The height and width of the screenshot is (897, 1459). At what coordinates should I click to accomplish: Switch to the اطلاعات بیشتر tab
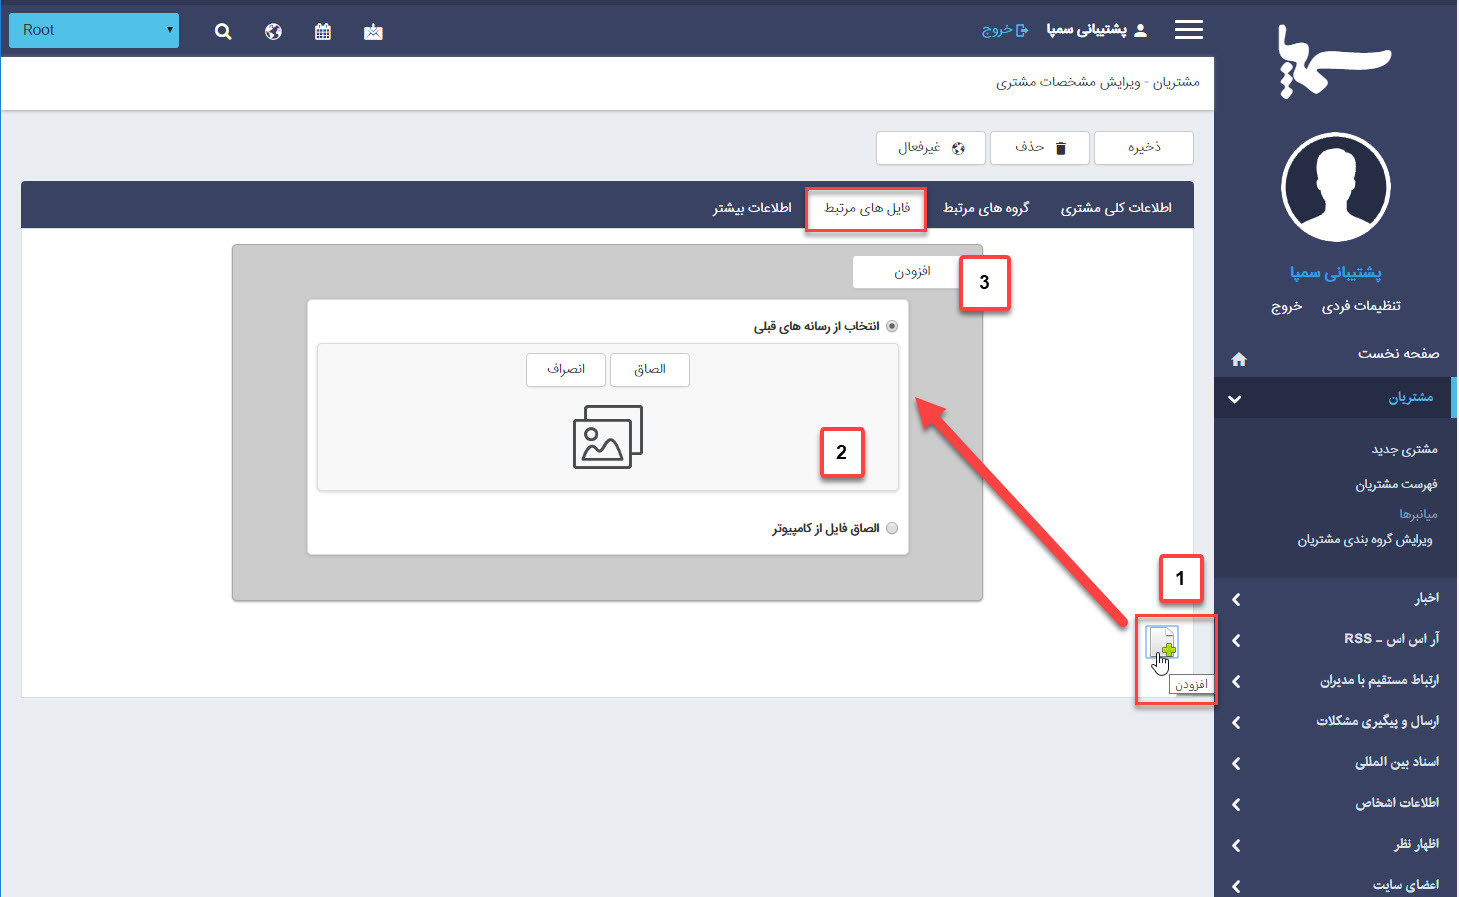(752, 207)
